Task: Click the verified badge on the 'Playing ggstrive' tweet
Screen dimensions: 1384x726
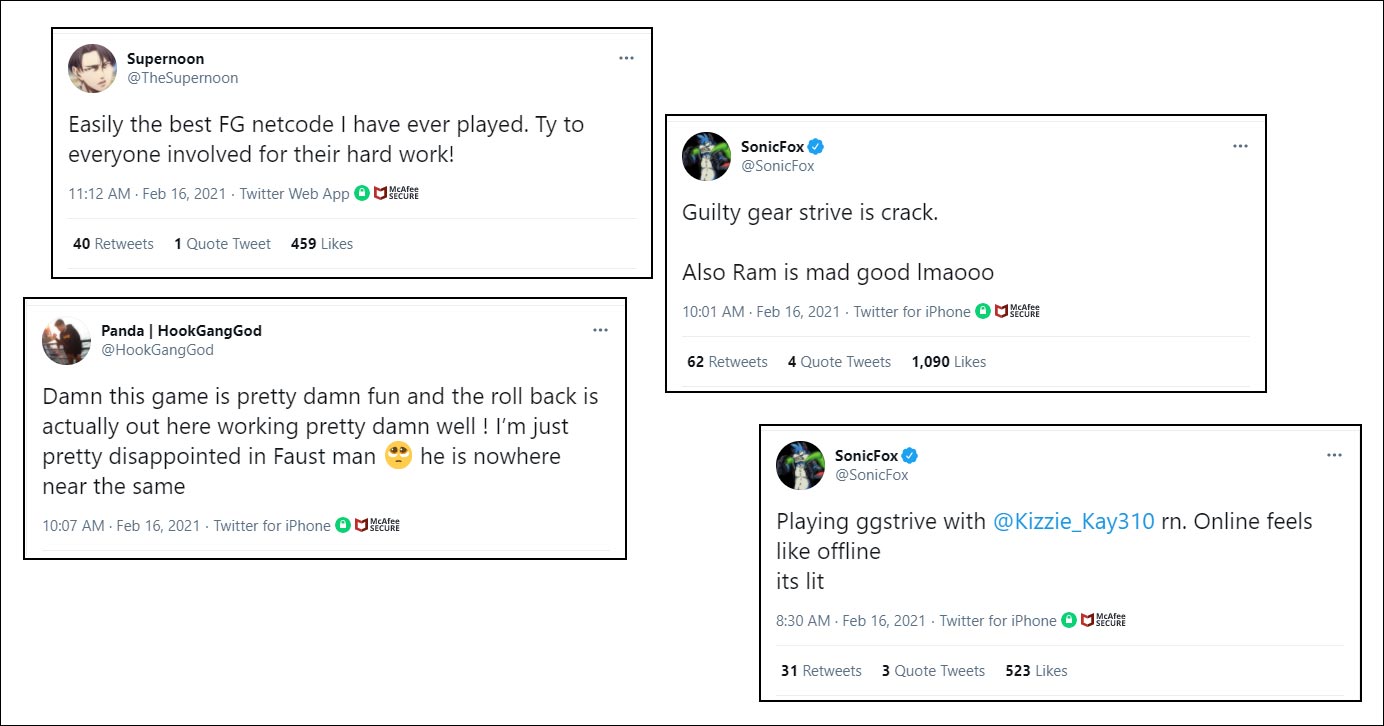Action: pyautogui.click(x=910, y=456)
